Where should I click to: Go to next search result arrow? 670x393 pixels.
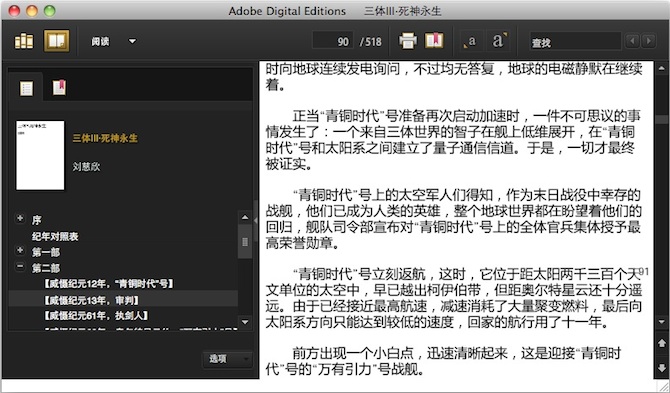(x=648, y=41)
